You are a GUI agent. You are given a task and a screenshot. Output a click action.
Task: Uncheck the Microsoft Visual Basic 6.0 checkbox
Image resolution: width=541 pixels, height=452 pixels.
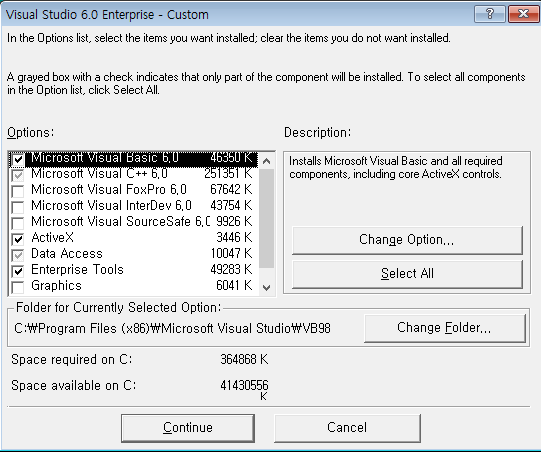click(x=18, y=159)
